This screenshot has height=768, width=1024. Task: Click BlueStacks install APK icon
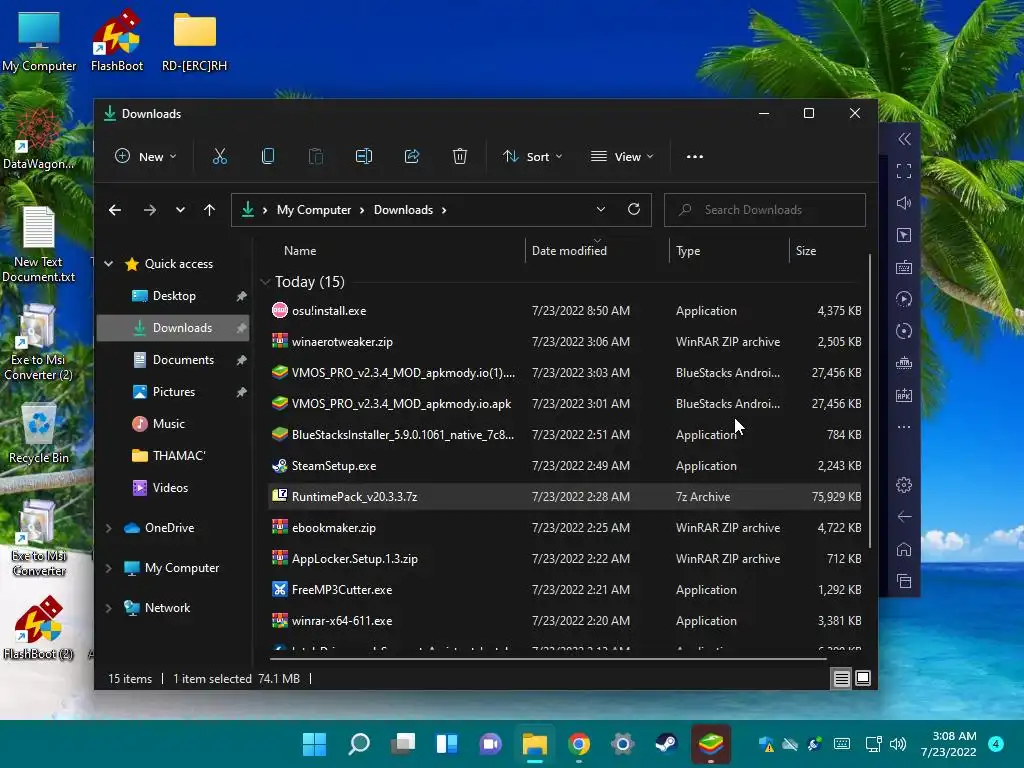(x=904, y=395)
